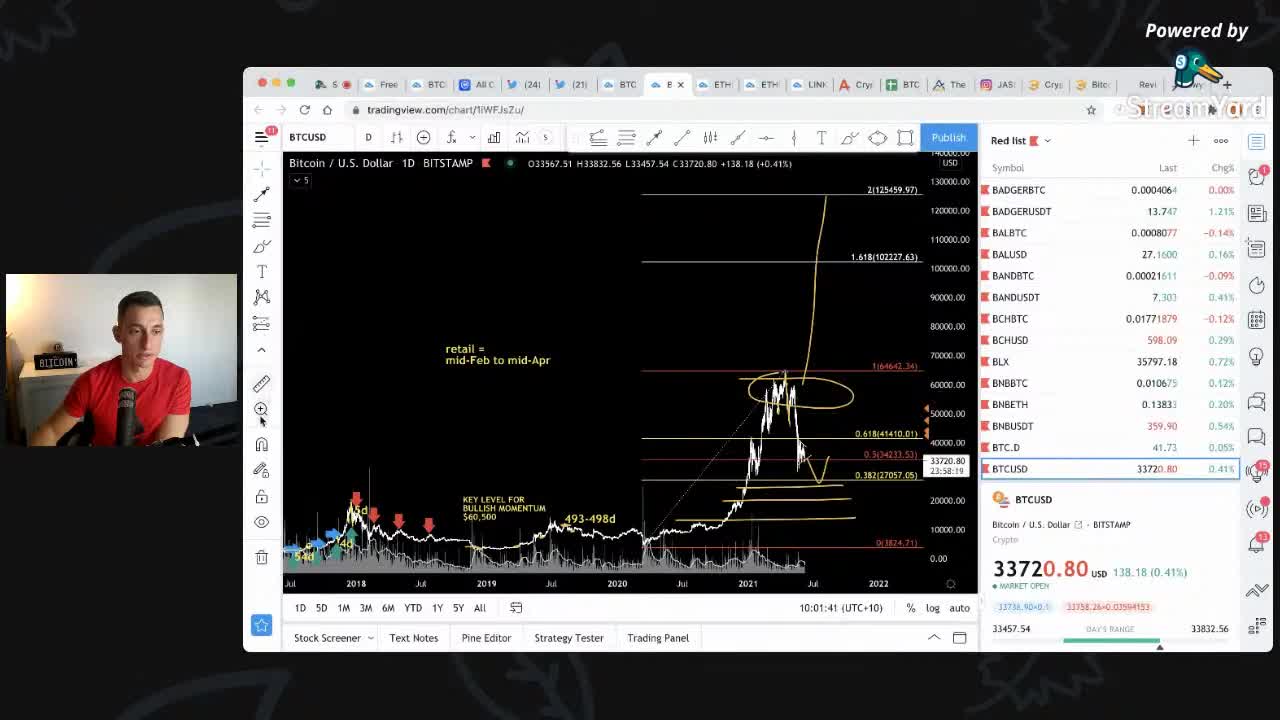Expand the indicators favorites dropdown arrow
Image resolution: width=1280 pixels, height=720 pixels.
[x=472, y=137]
